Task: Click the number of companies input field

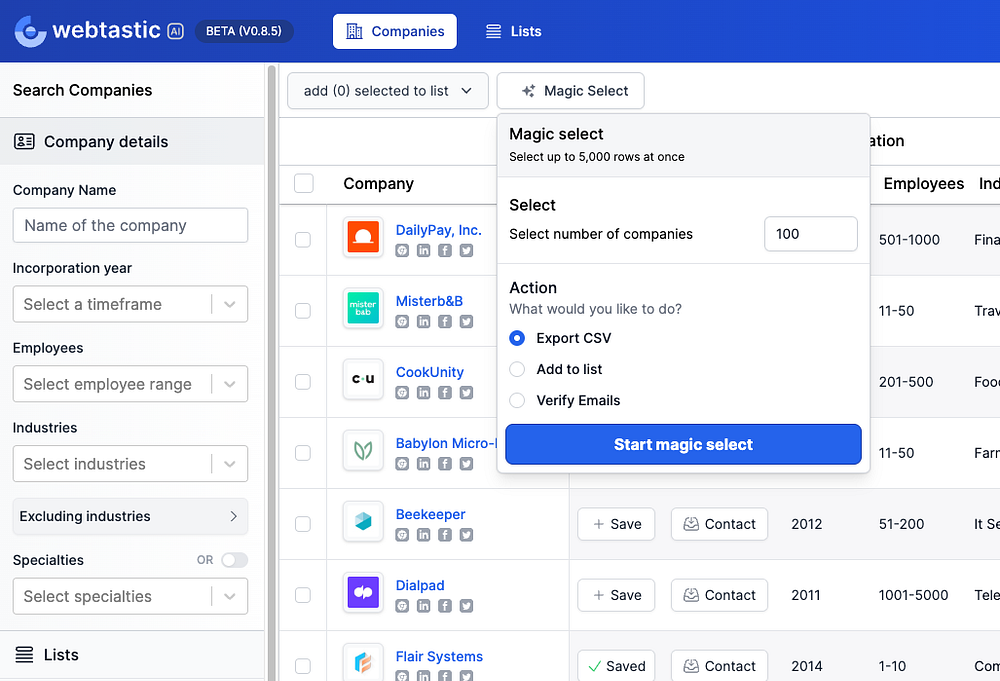Action: pos(811,234)
